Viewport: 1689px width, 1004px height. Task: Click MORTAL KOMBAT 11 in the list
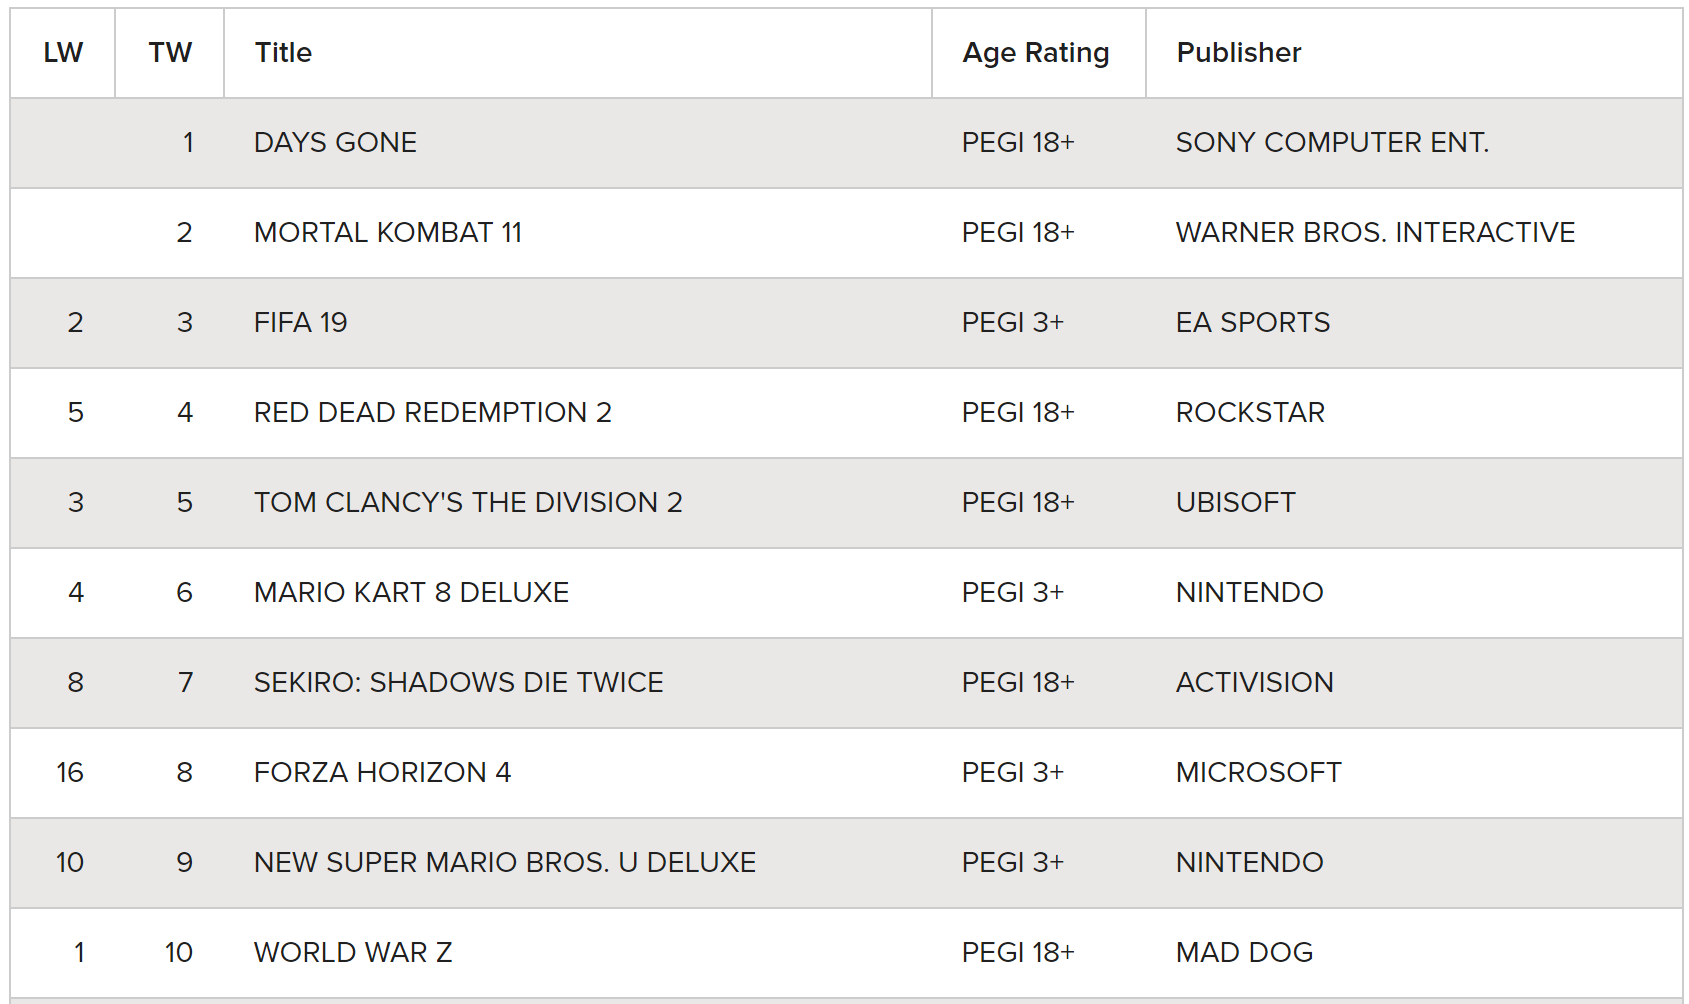[388, 233]
